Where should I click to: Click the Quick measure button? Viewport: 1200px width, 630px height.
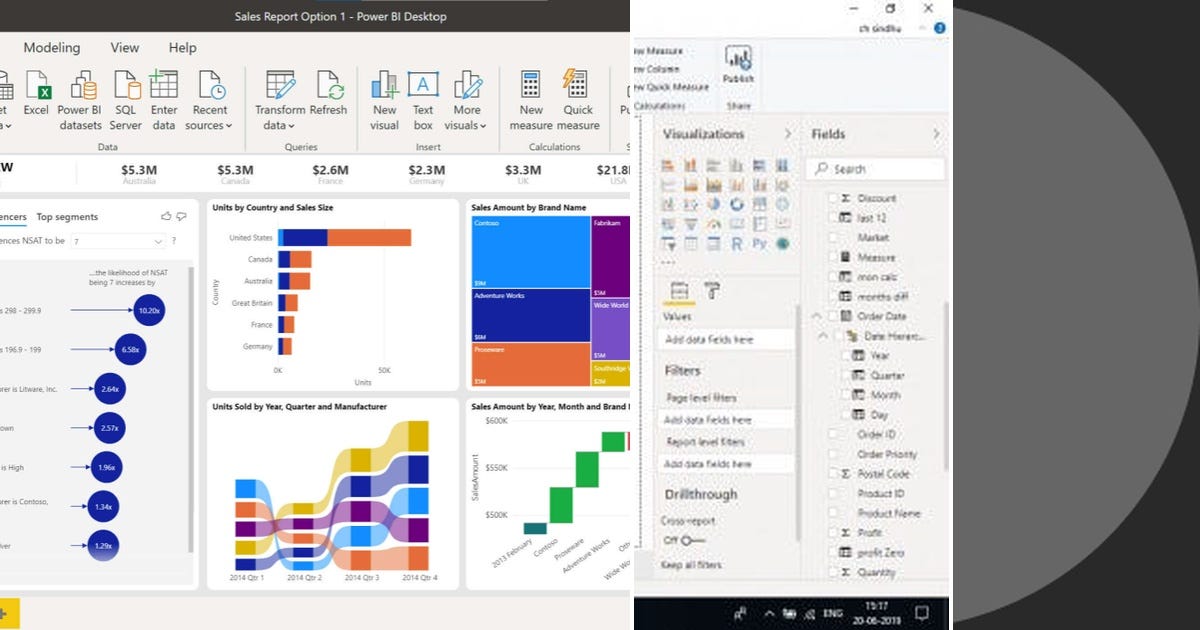pyautogui.click(x=574, y=99)
